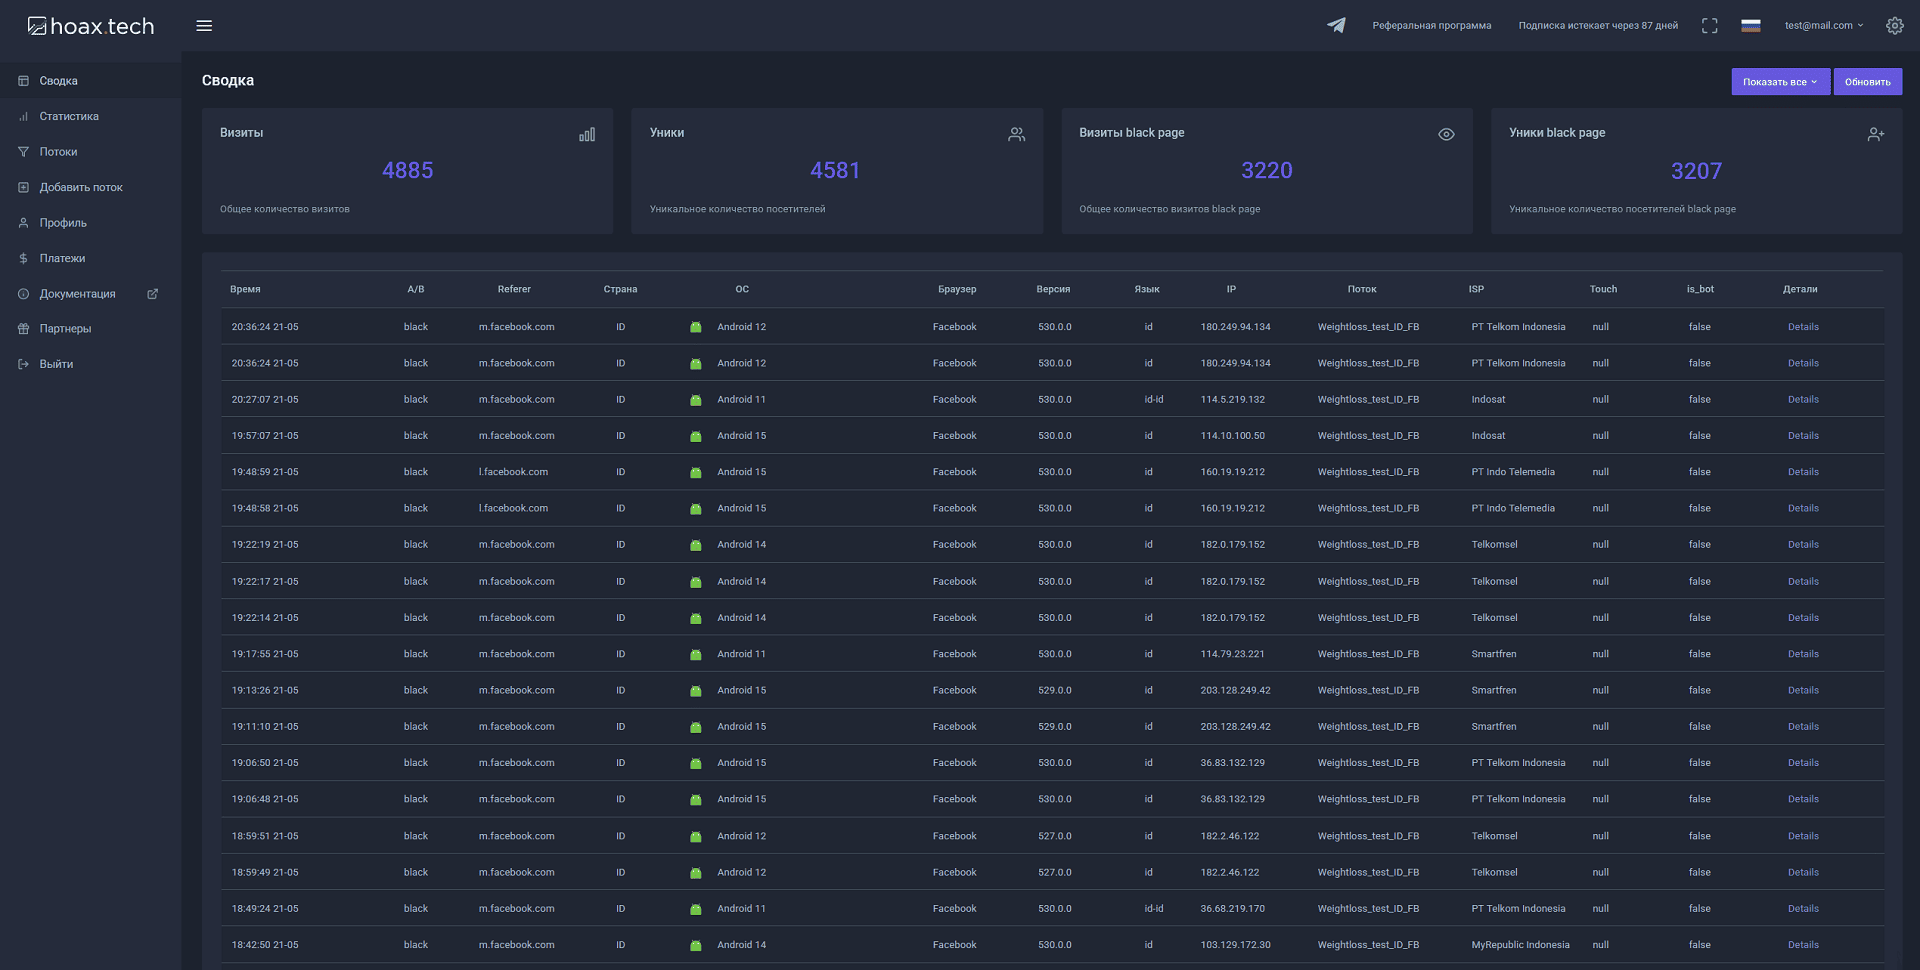The height and width of the screenshot is (970, 1920).
Task: Click the bar chart icon in Визиты card
Action: tap(587, 134)
